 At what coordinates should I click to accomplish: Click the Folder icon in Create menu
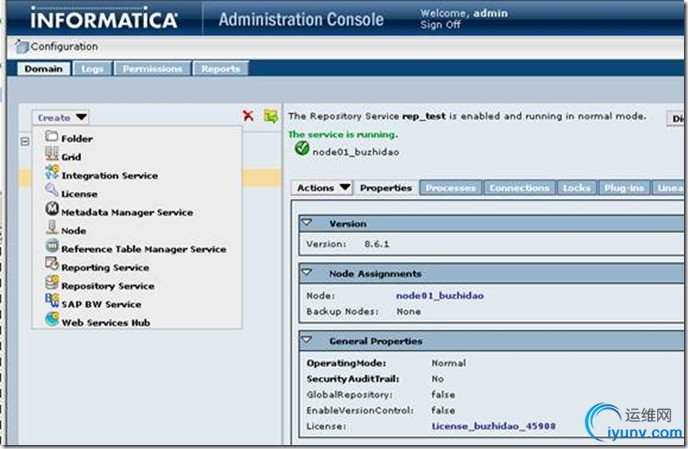(51, 136)
